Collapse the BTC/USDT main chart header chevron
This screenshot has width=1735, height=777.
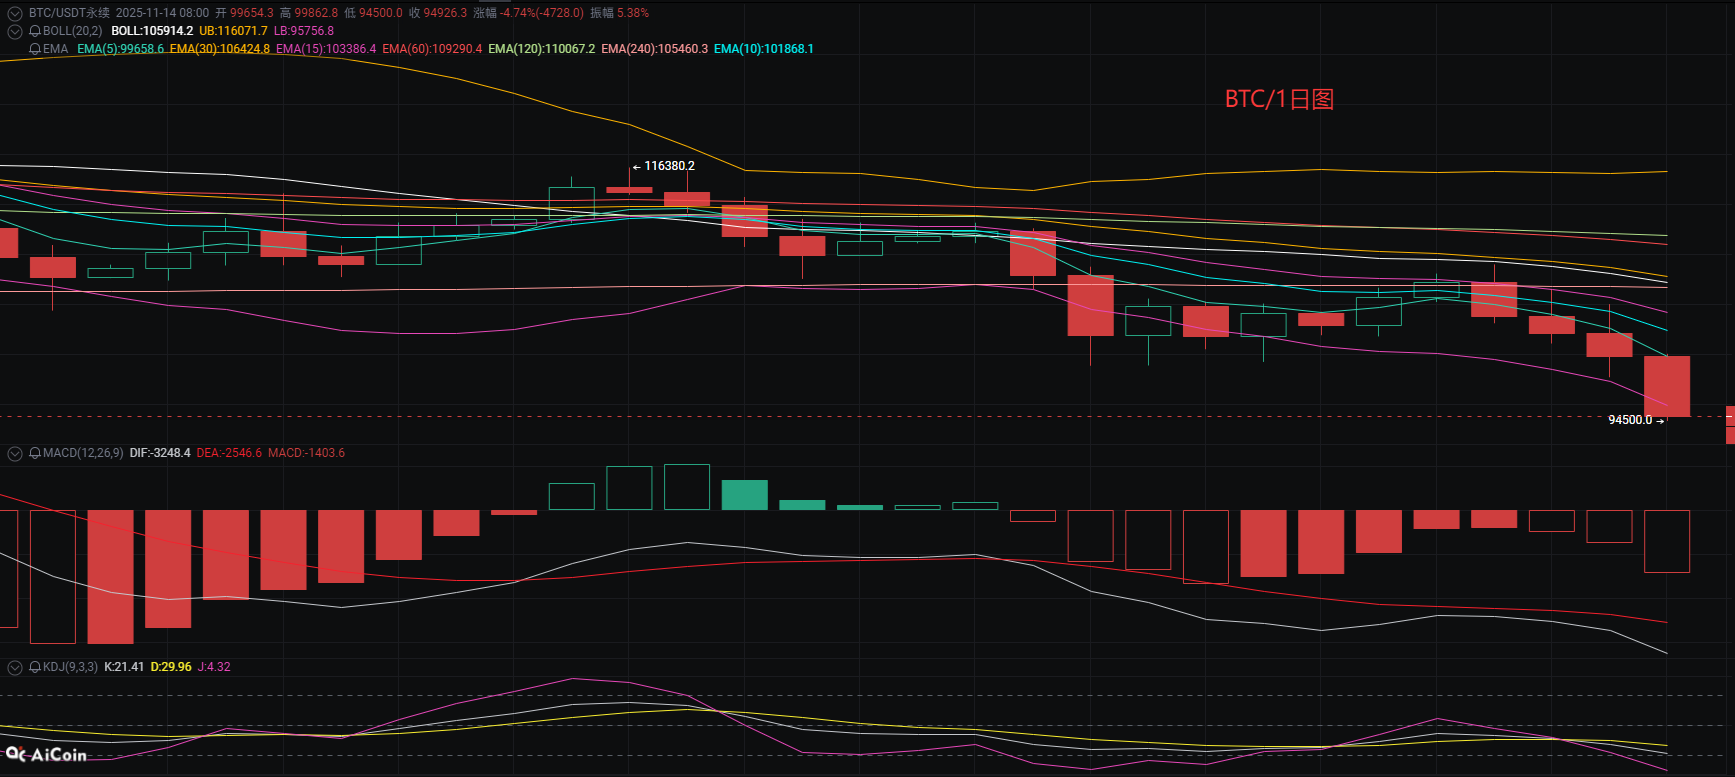(x=14, y=13)
